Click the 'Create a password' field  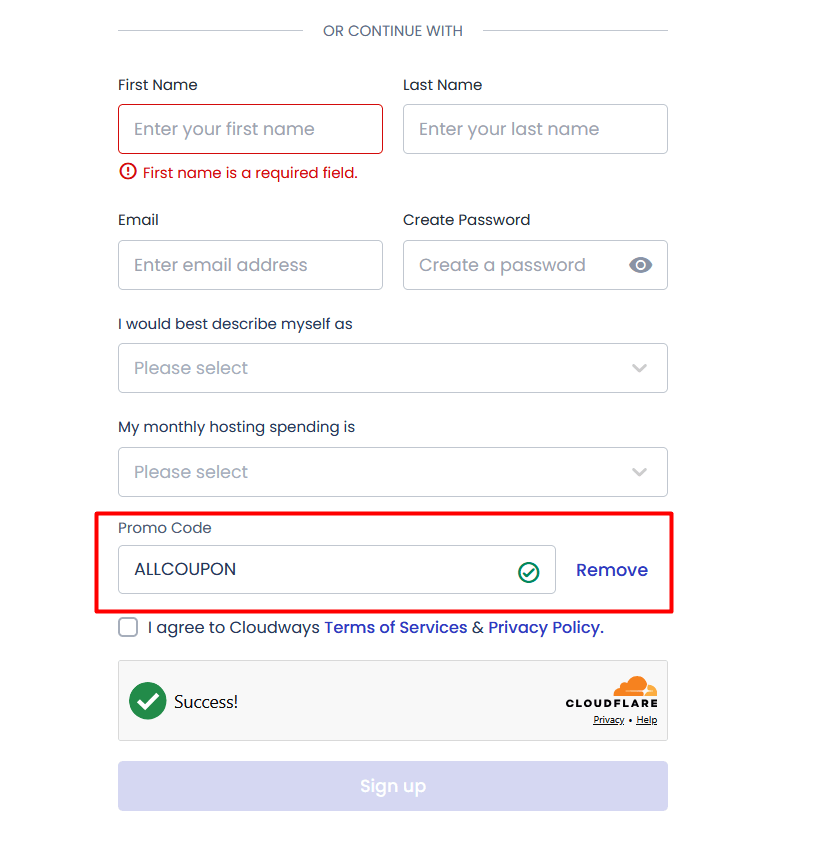pos(520,265)
